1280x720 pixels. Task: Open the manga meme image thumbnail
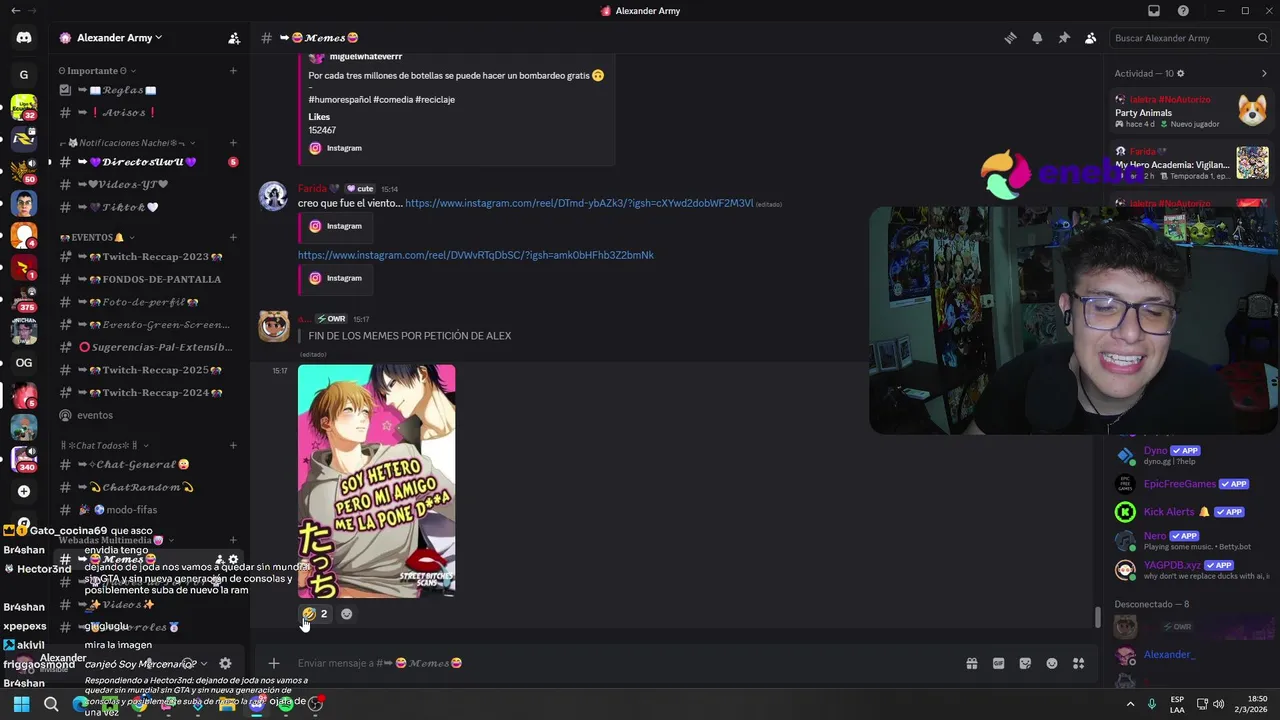coord(376,481)
